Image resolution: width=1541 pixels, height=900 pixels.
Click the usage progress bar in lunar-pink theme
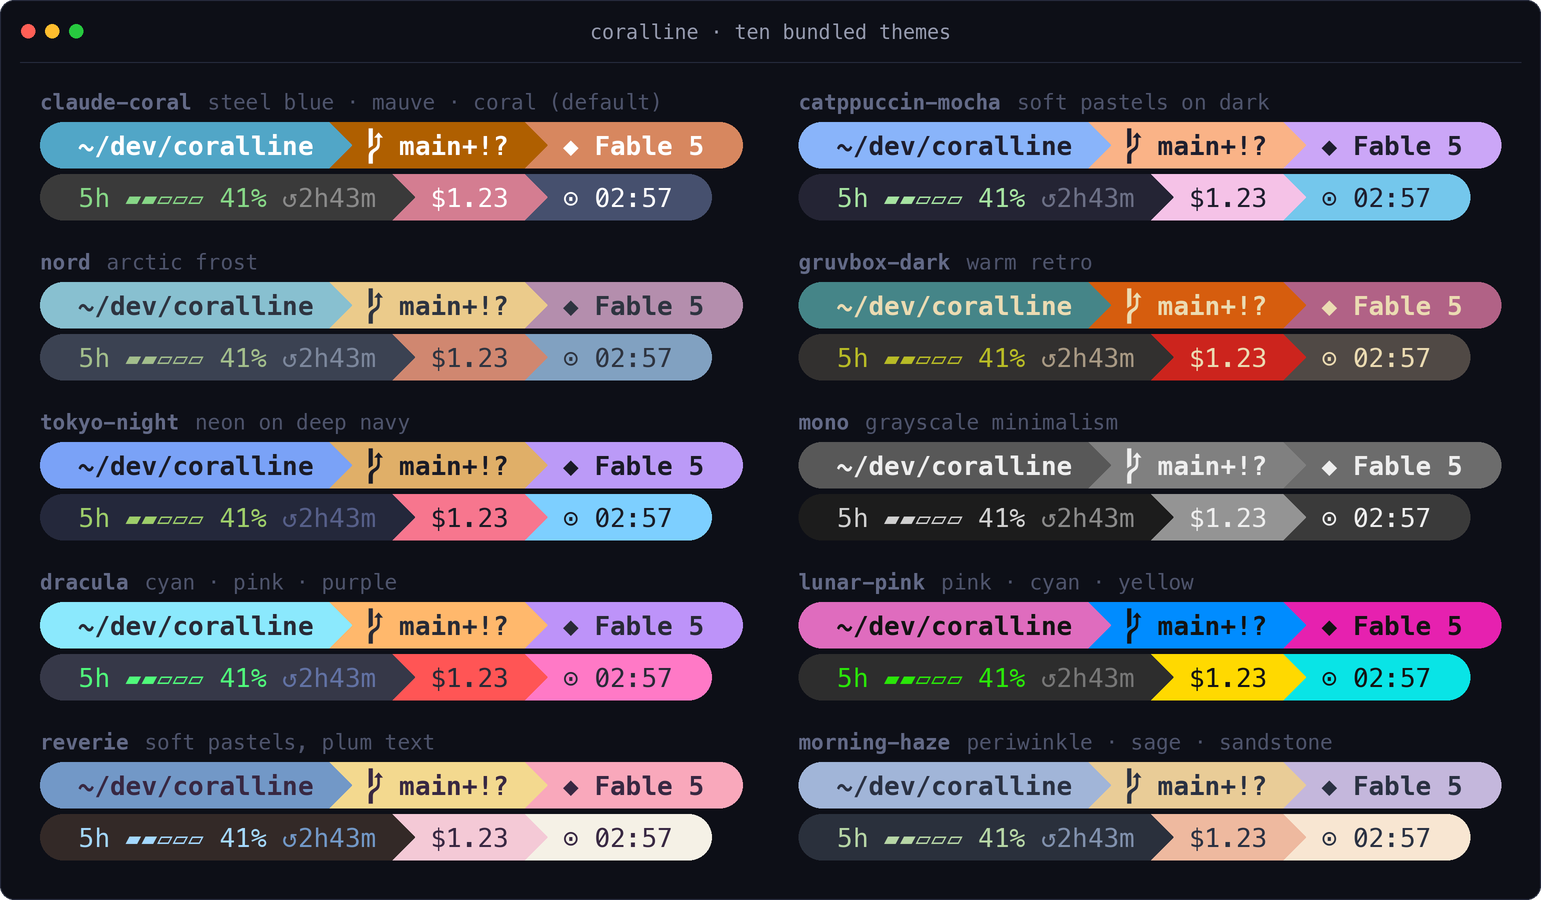point(923,680)
